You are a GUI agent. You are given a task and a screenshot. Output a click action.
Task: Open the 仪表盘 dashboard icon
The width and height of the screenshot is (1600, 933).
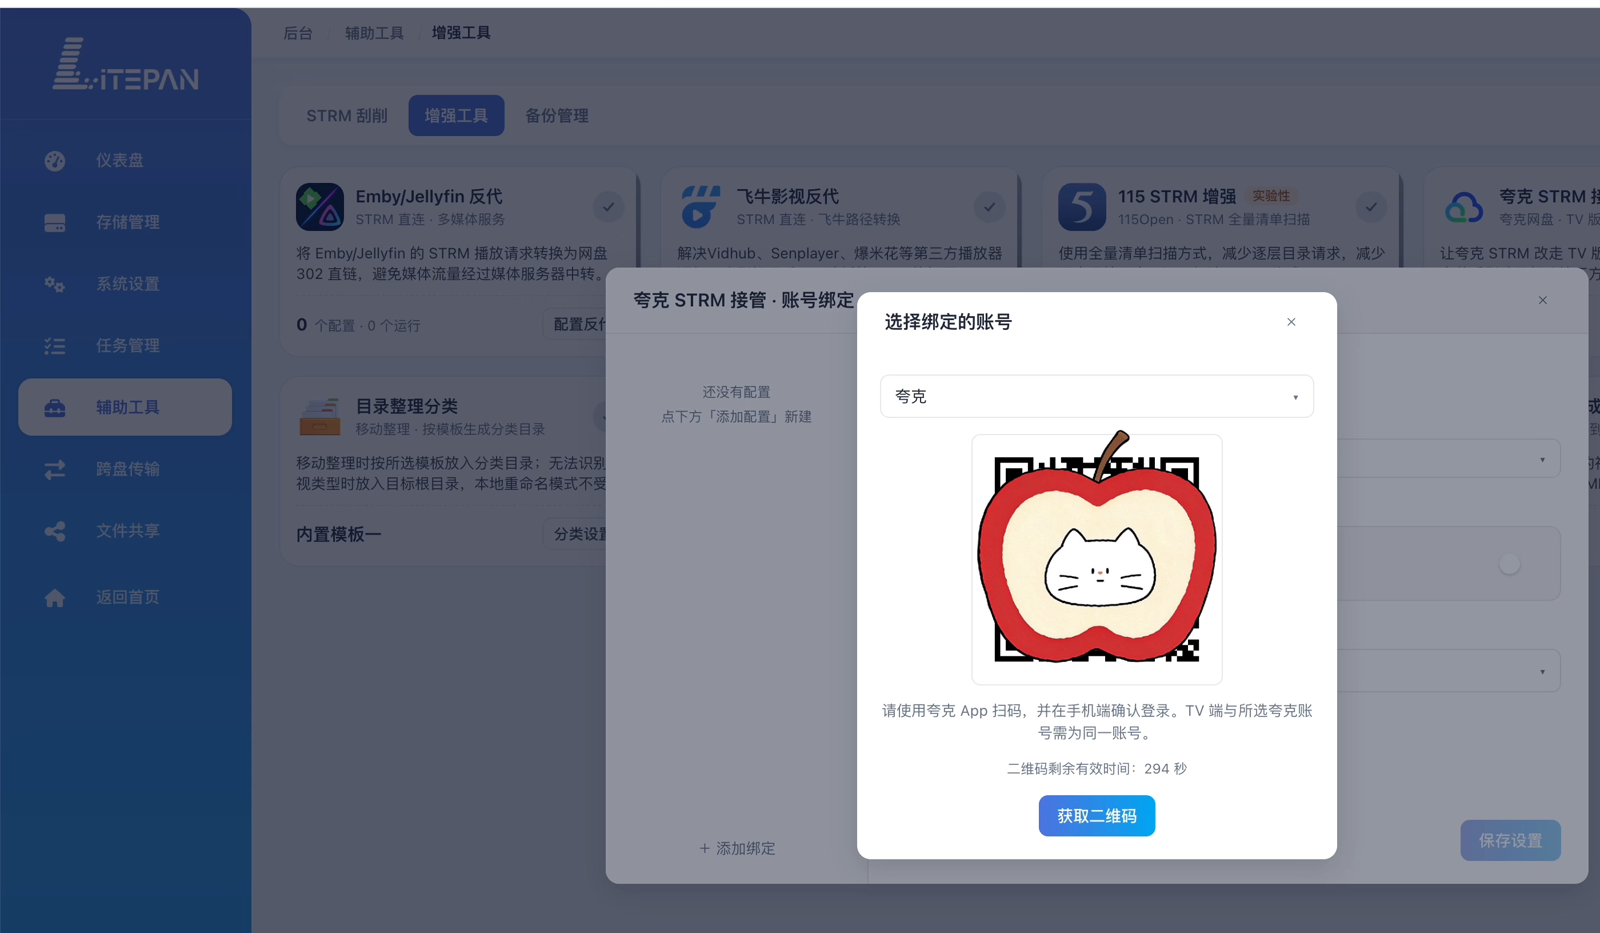coord(55,160)
